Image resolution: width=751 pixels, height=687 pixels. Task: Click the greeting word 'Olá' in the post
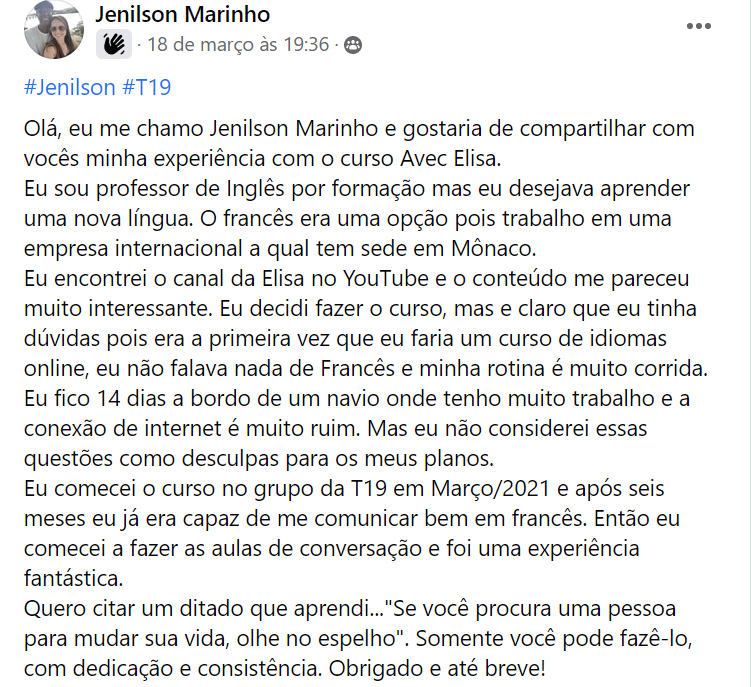point(41,129)
